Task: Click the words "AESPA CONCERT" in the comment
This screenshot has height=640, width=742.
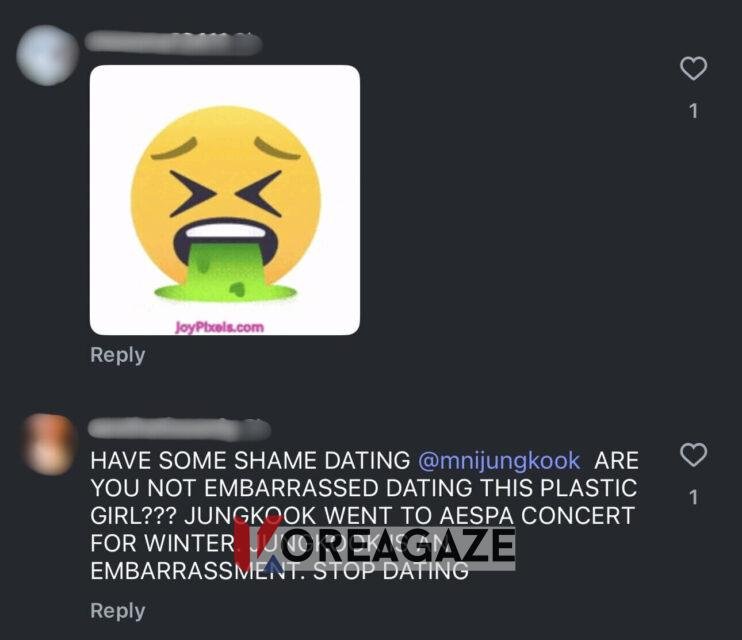Action: [537, 516]
